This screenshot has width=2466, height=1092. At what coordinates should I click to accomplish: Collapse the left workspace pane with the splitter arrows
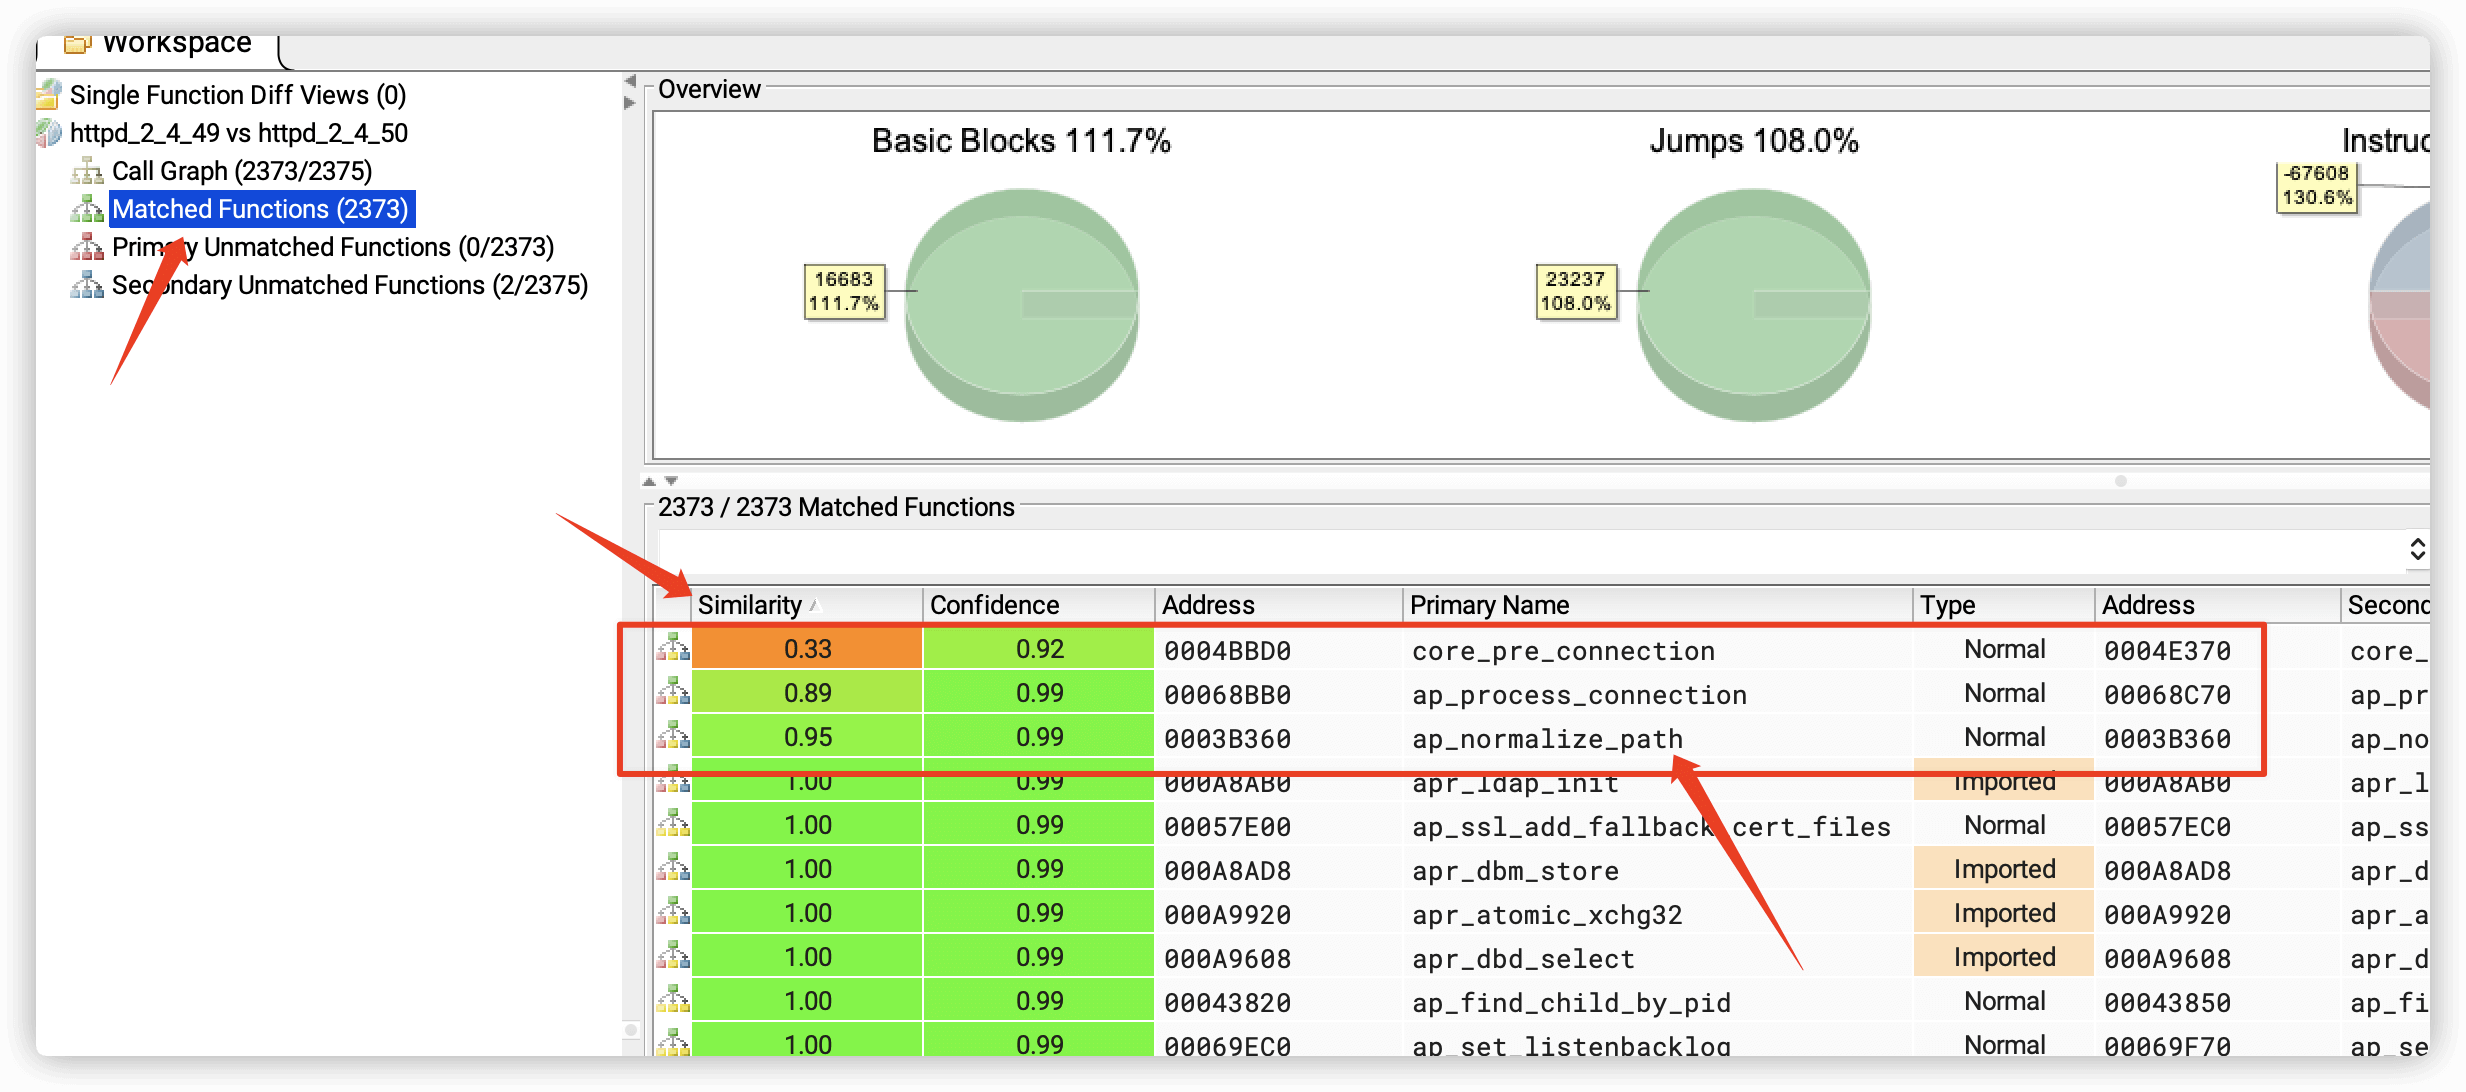pos(630,81)
